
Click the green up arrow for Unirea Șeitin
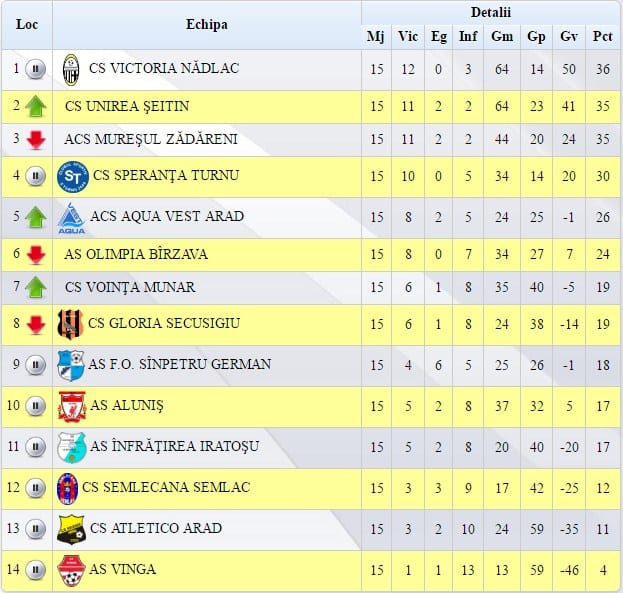(x=36, y=106)
